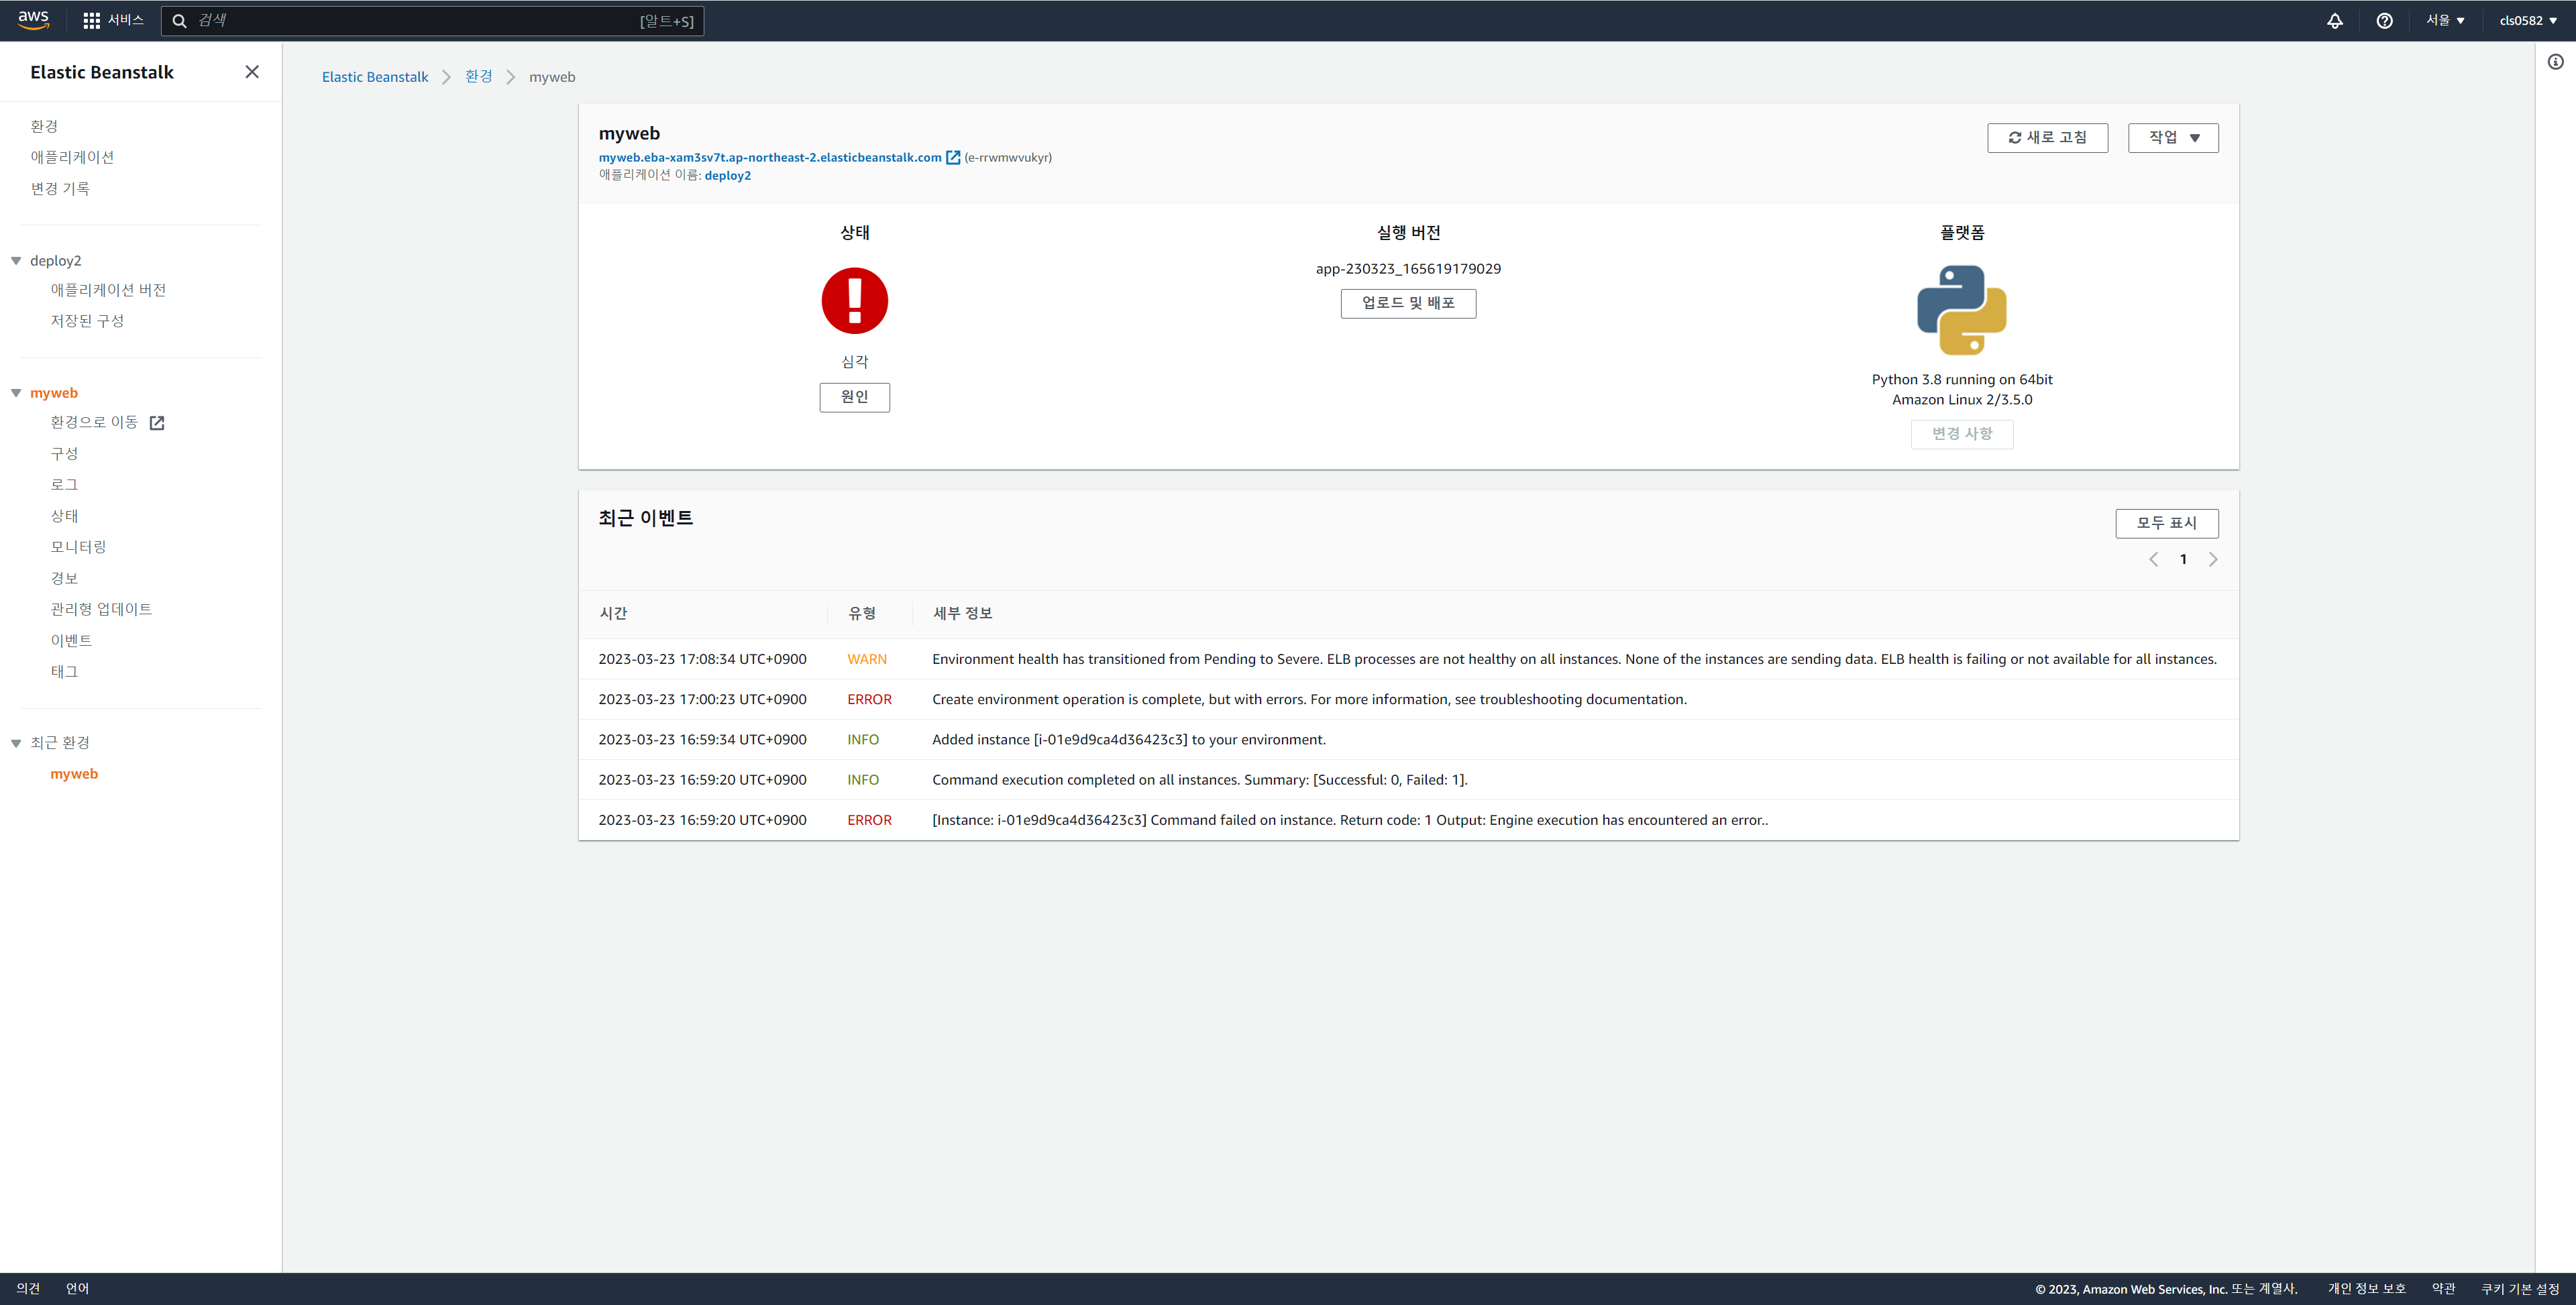Collapse the myweb tree section

point(16,393)
